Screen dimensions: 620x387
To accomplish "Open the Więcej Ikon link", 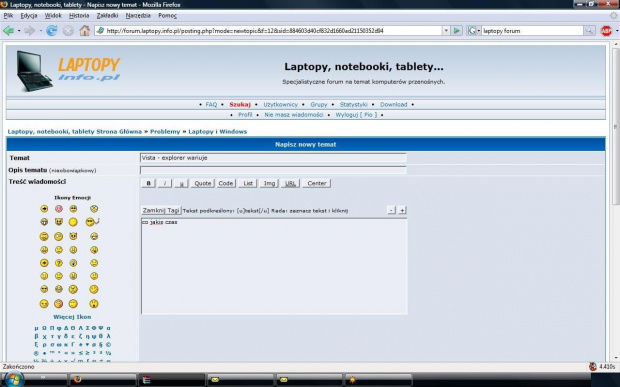I will (x=72, y=317).
